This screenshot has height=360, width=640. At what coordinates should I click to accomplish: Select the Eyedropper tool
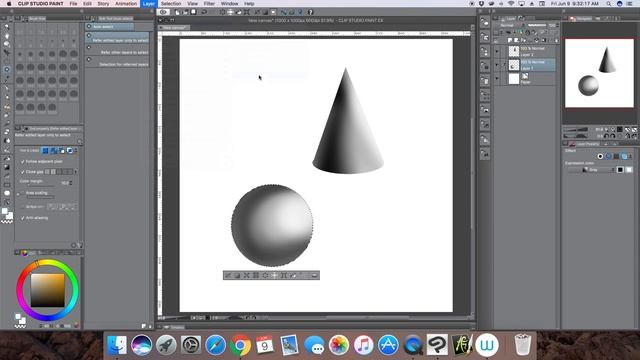pos(7,78)
